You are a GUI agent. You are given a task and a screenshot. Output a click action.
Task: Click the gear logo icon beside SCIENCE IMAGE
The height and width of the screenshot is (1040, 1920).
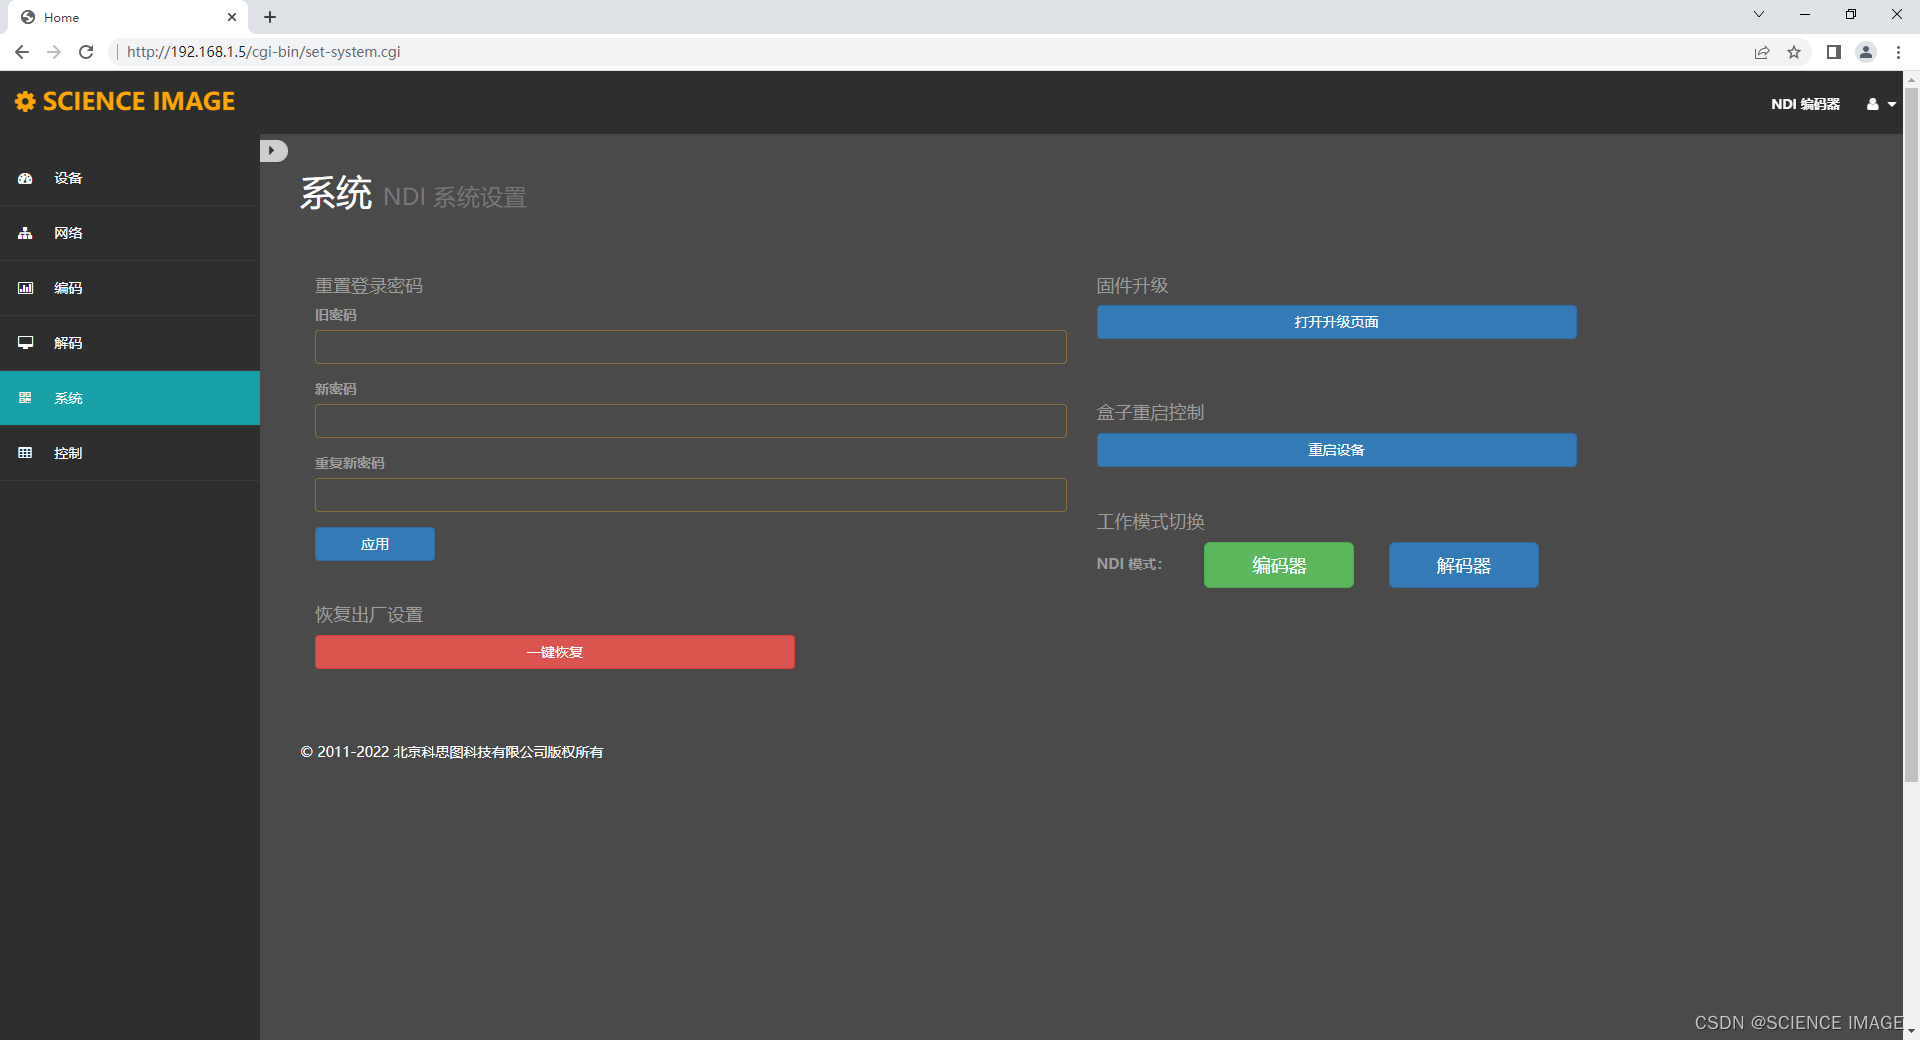click(25, 101)
